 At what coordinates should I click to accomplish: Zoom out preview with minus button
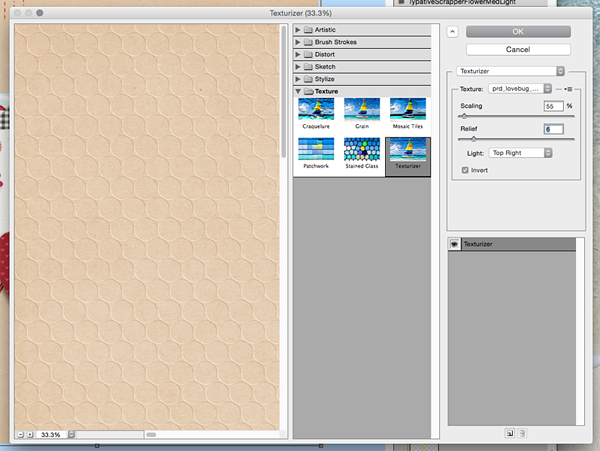point(21,435)
